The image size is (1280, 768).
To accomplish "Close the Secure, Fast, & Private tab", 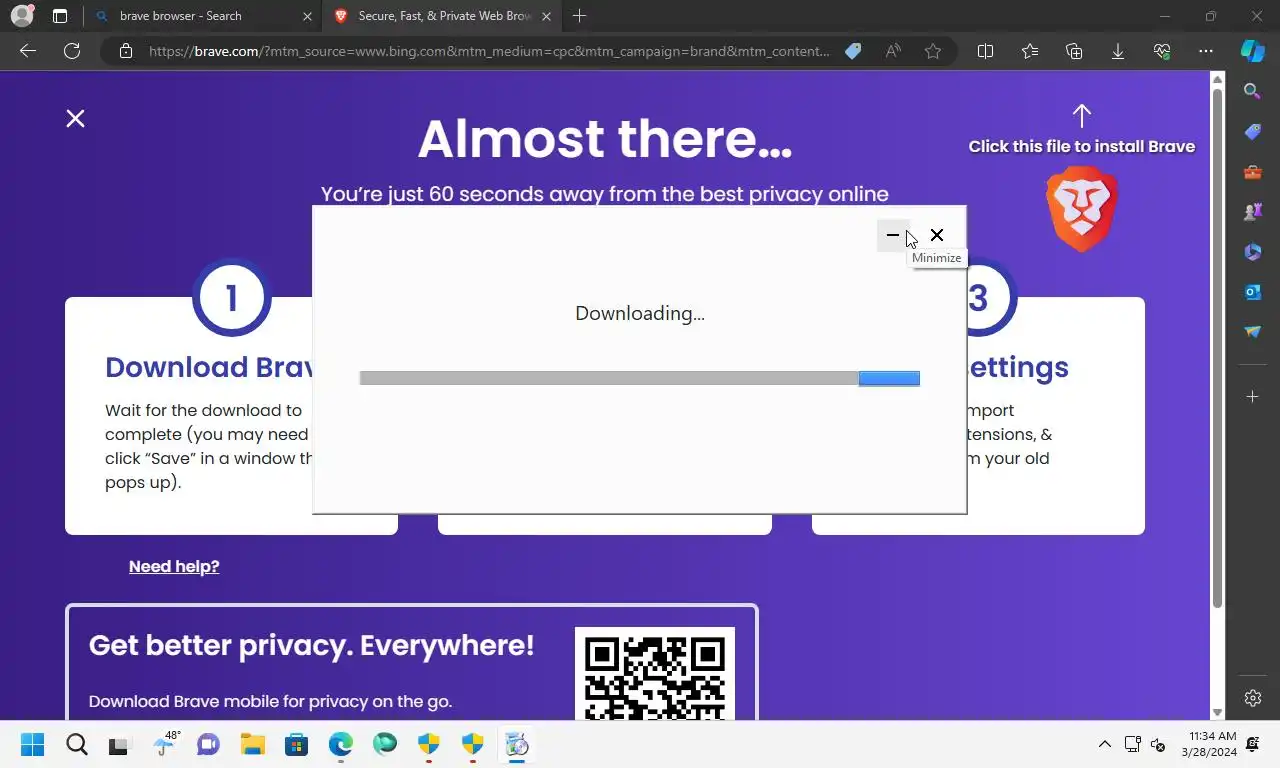I will (x=545, y=16).
